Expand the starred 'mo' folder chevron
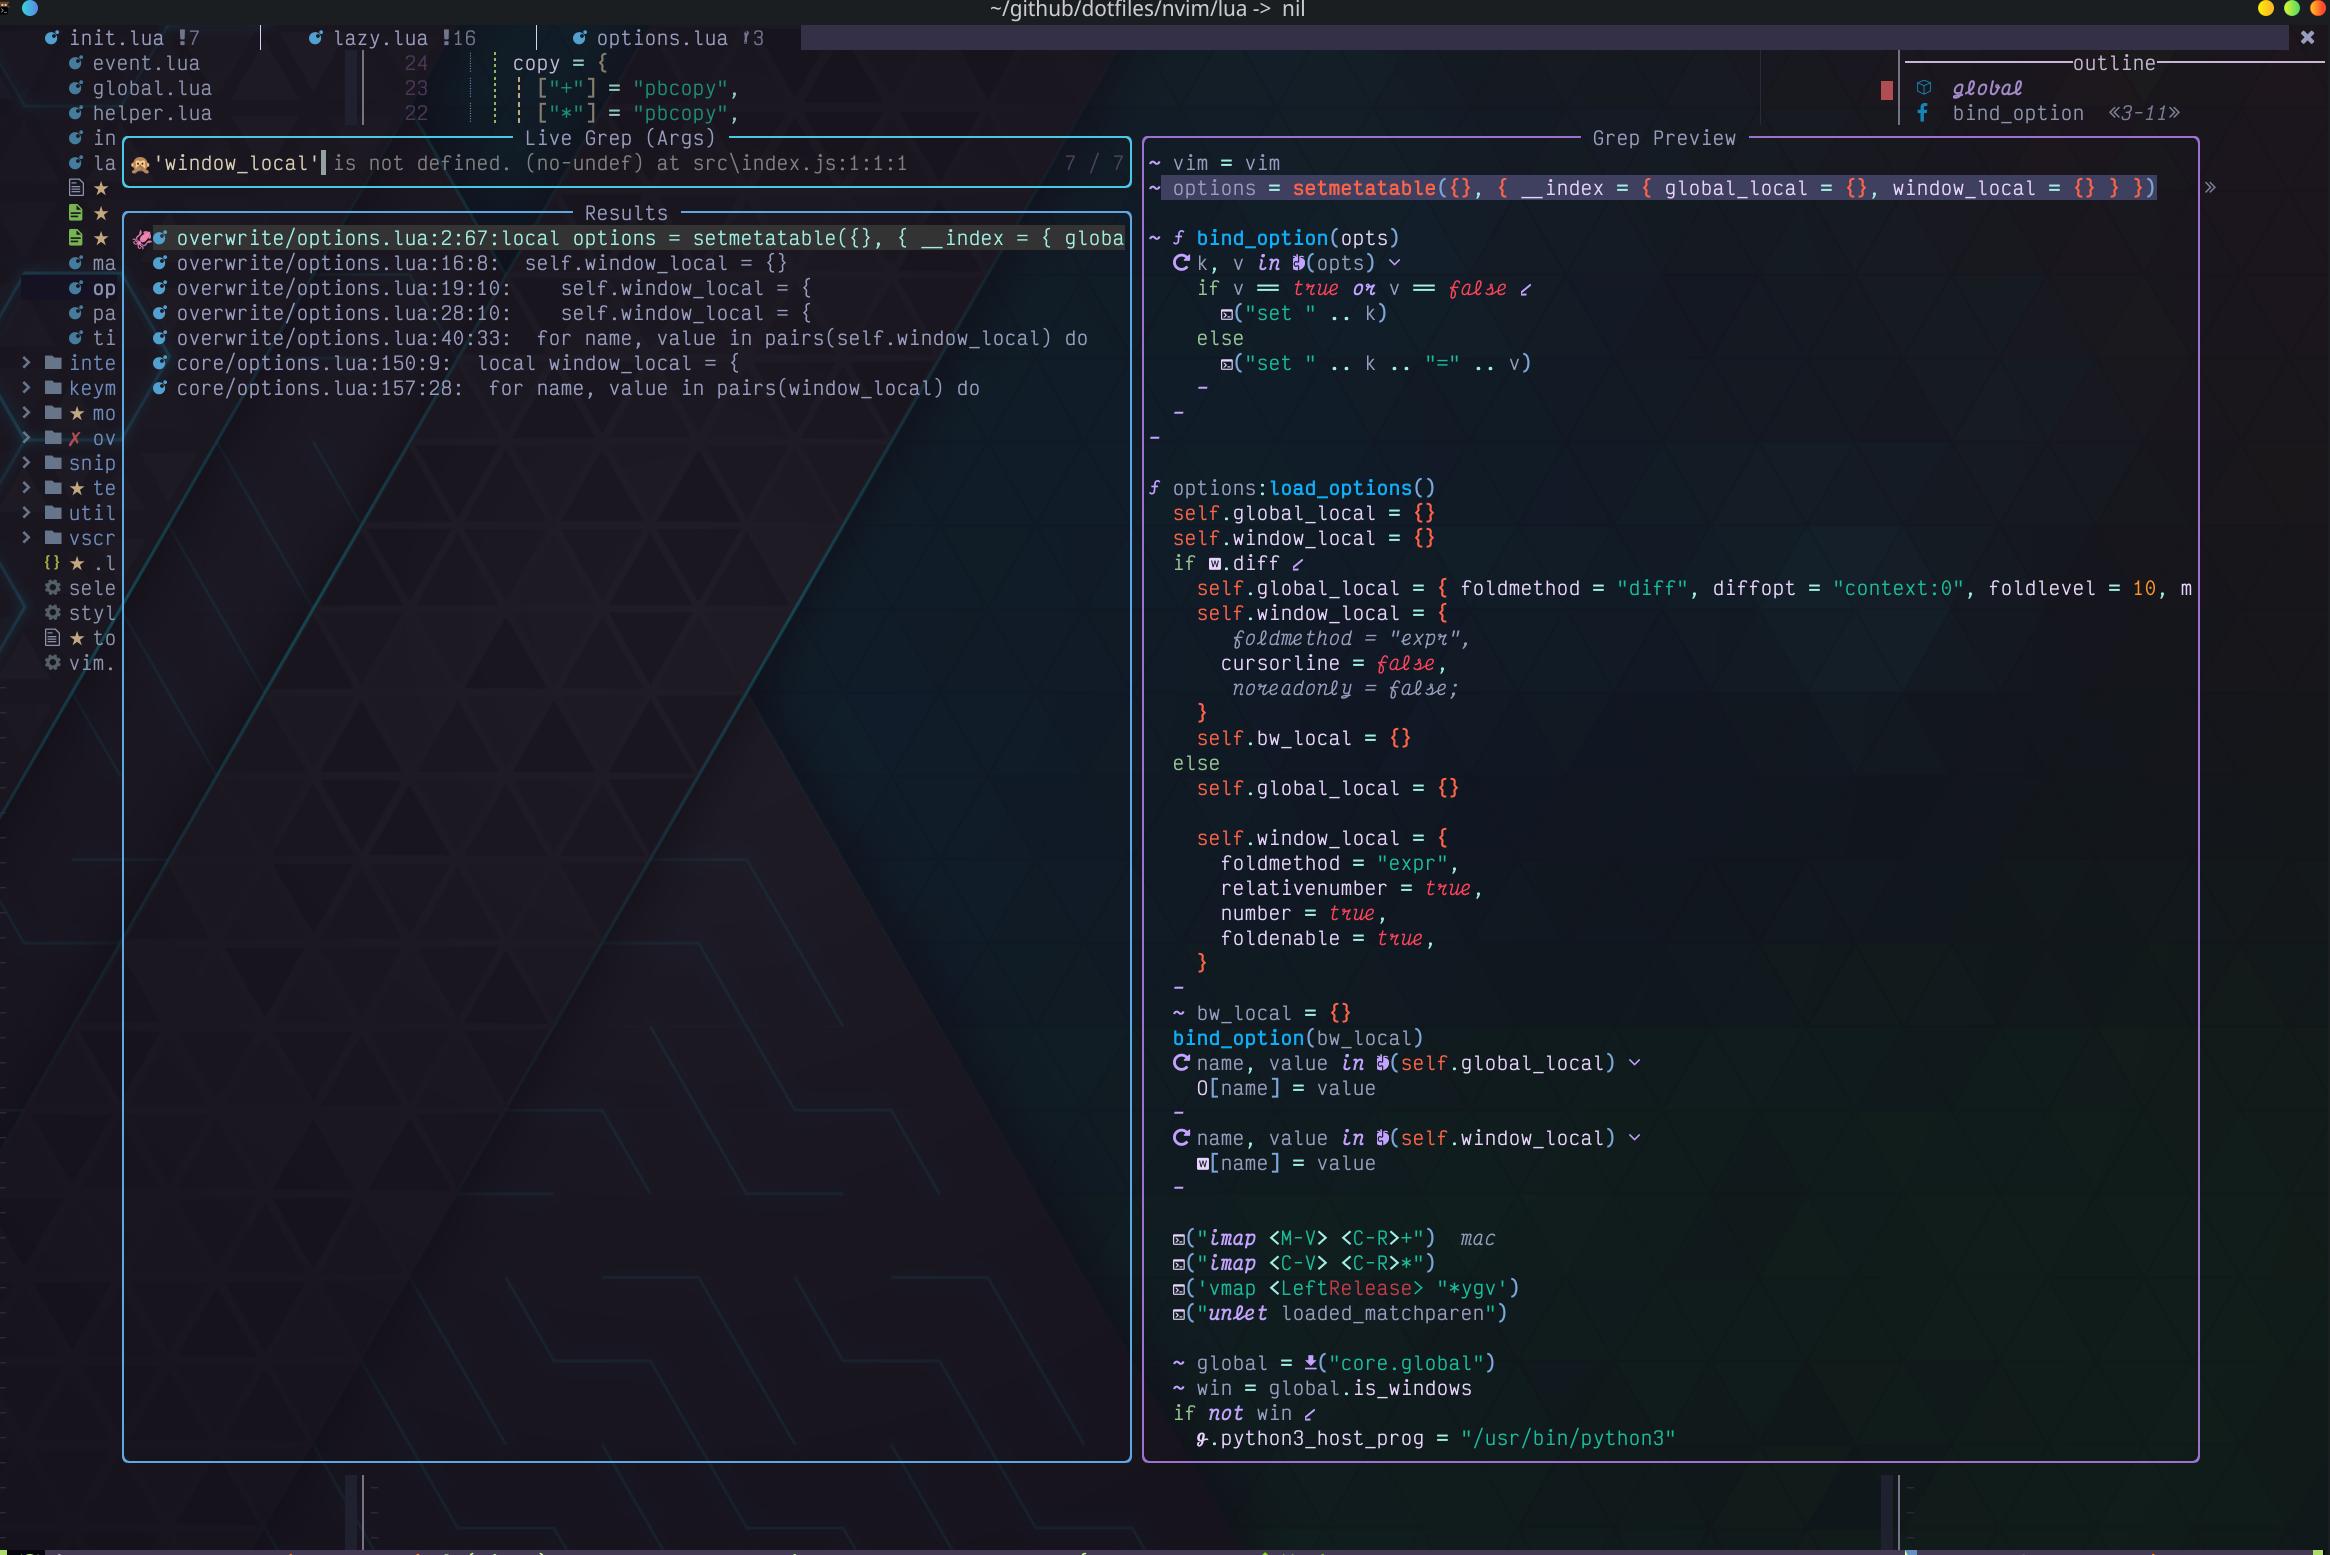 (27, 413)
